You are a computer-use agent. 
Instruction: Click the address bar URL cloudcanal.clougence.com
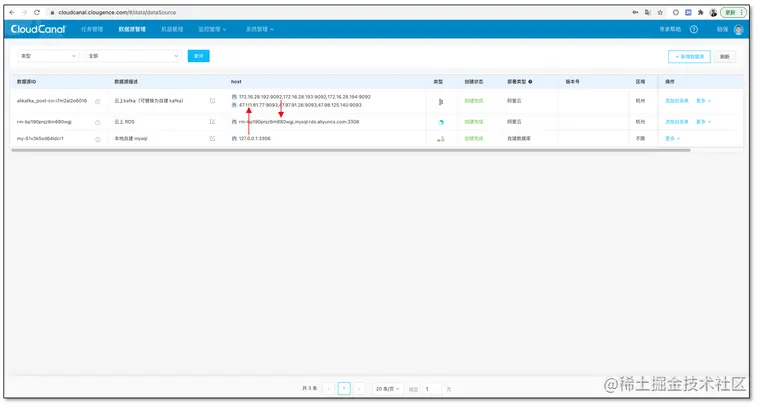(117, 12)
